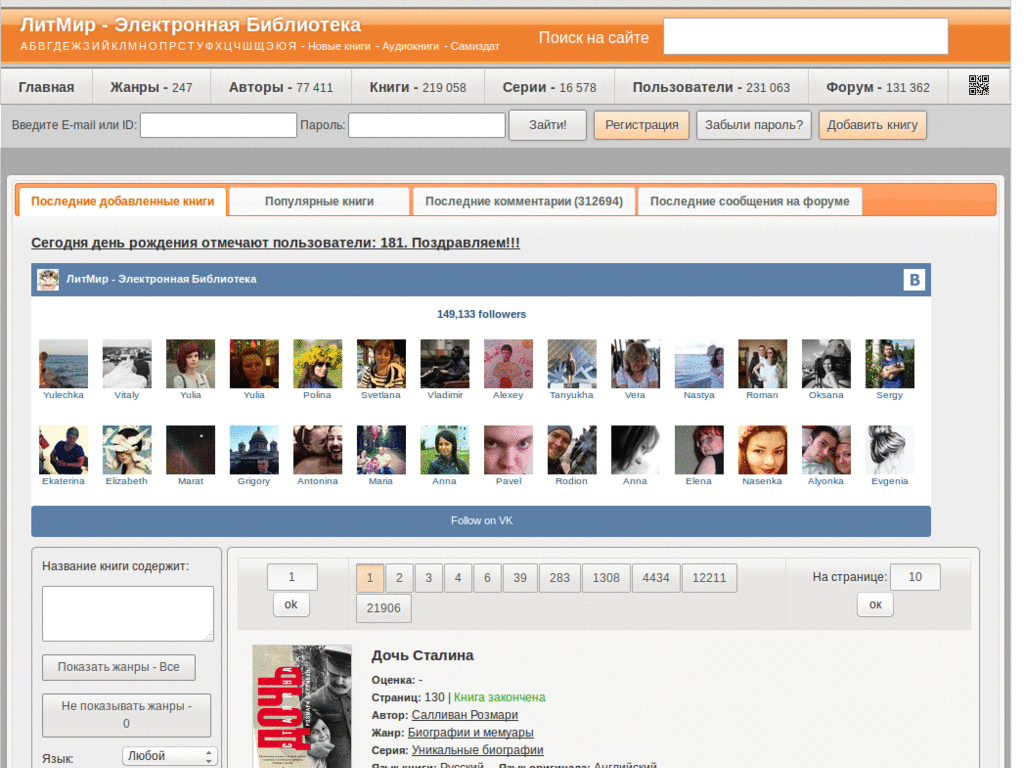
Task: Open Grigory's follower avatar
Action: (254, 450)
